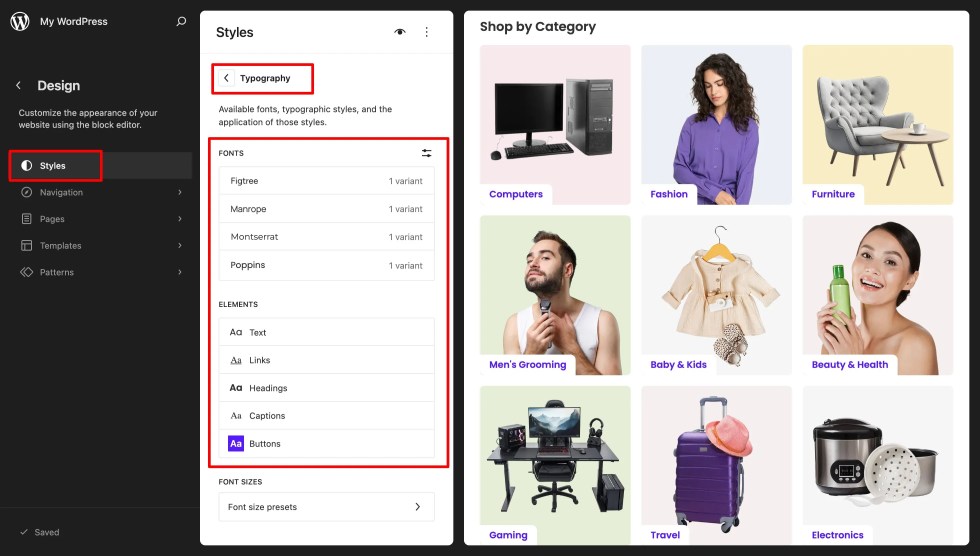The width and height of the screenshot is (980, 556).
Task: Click the Gaming category label
Action: click(x=508, y=535)
